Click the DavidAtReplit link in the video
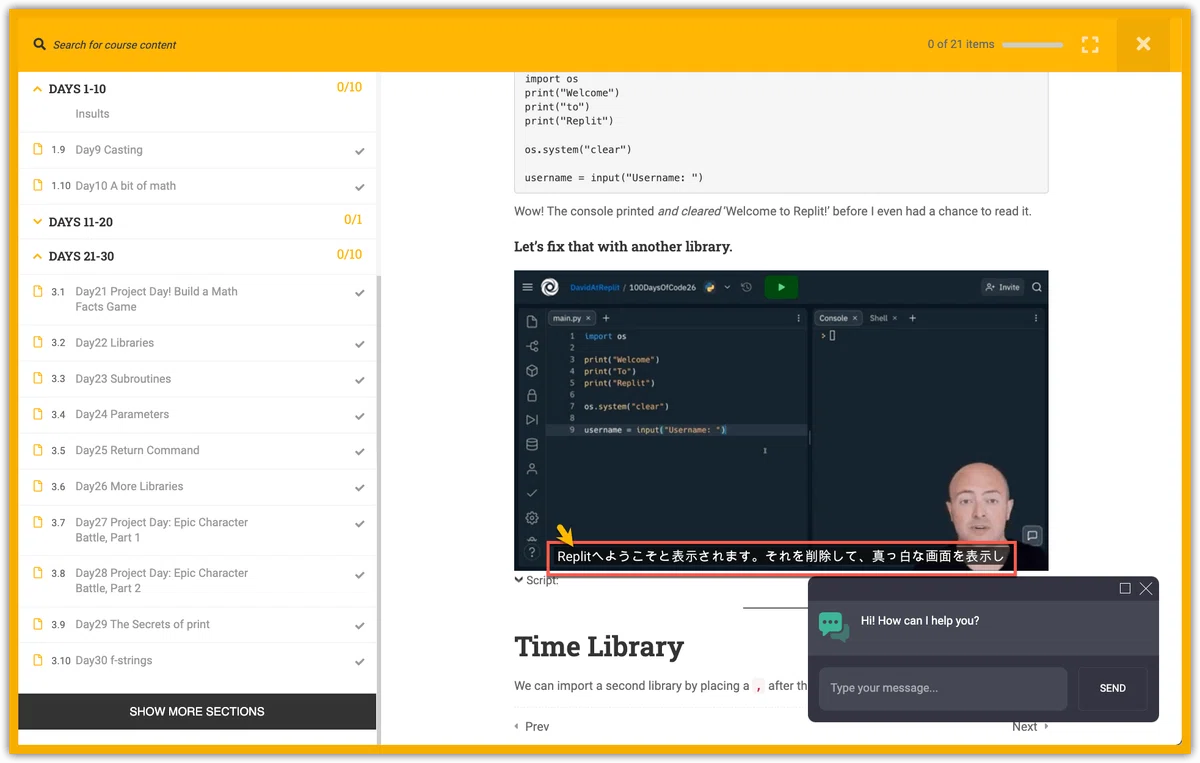The height and width of the screenshot is (763, 1200). point(596,287)
